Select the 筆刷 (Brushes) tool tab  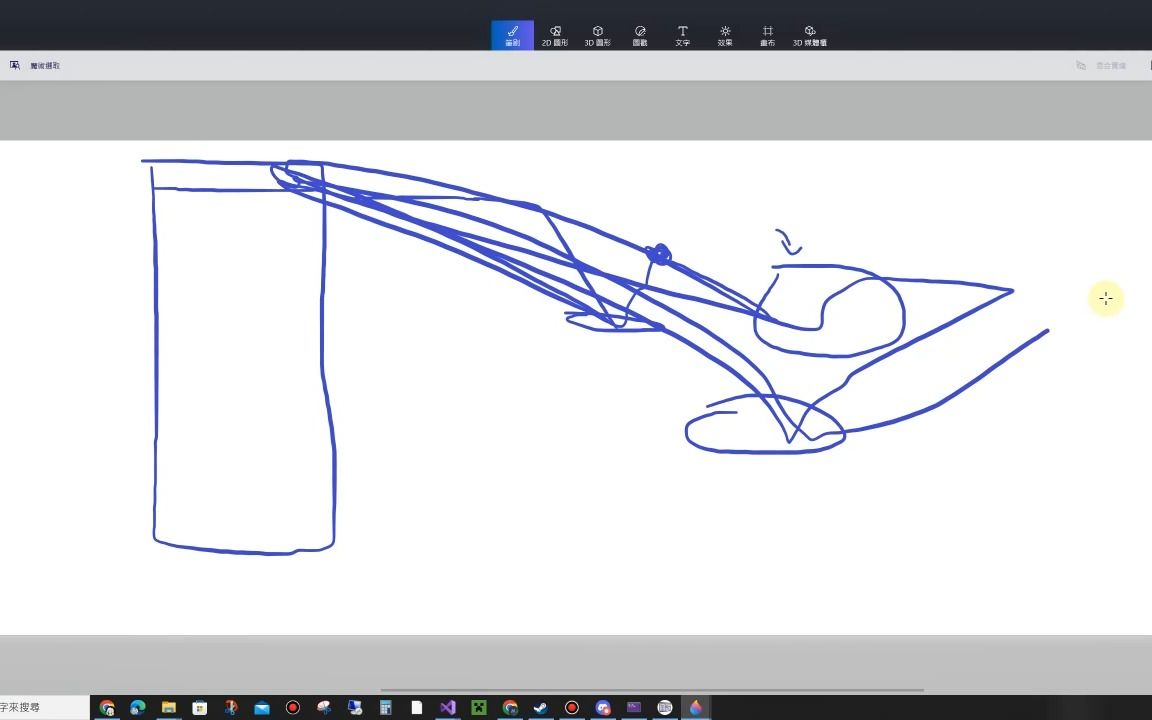512,35
